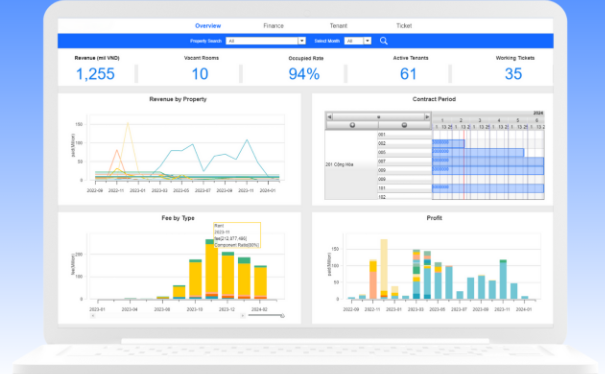The image size is (606, 374).
Task: Click the 2023-10 axis label in Fee by Type
Action: [x=194, y=309]
